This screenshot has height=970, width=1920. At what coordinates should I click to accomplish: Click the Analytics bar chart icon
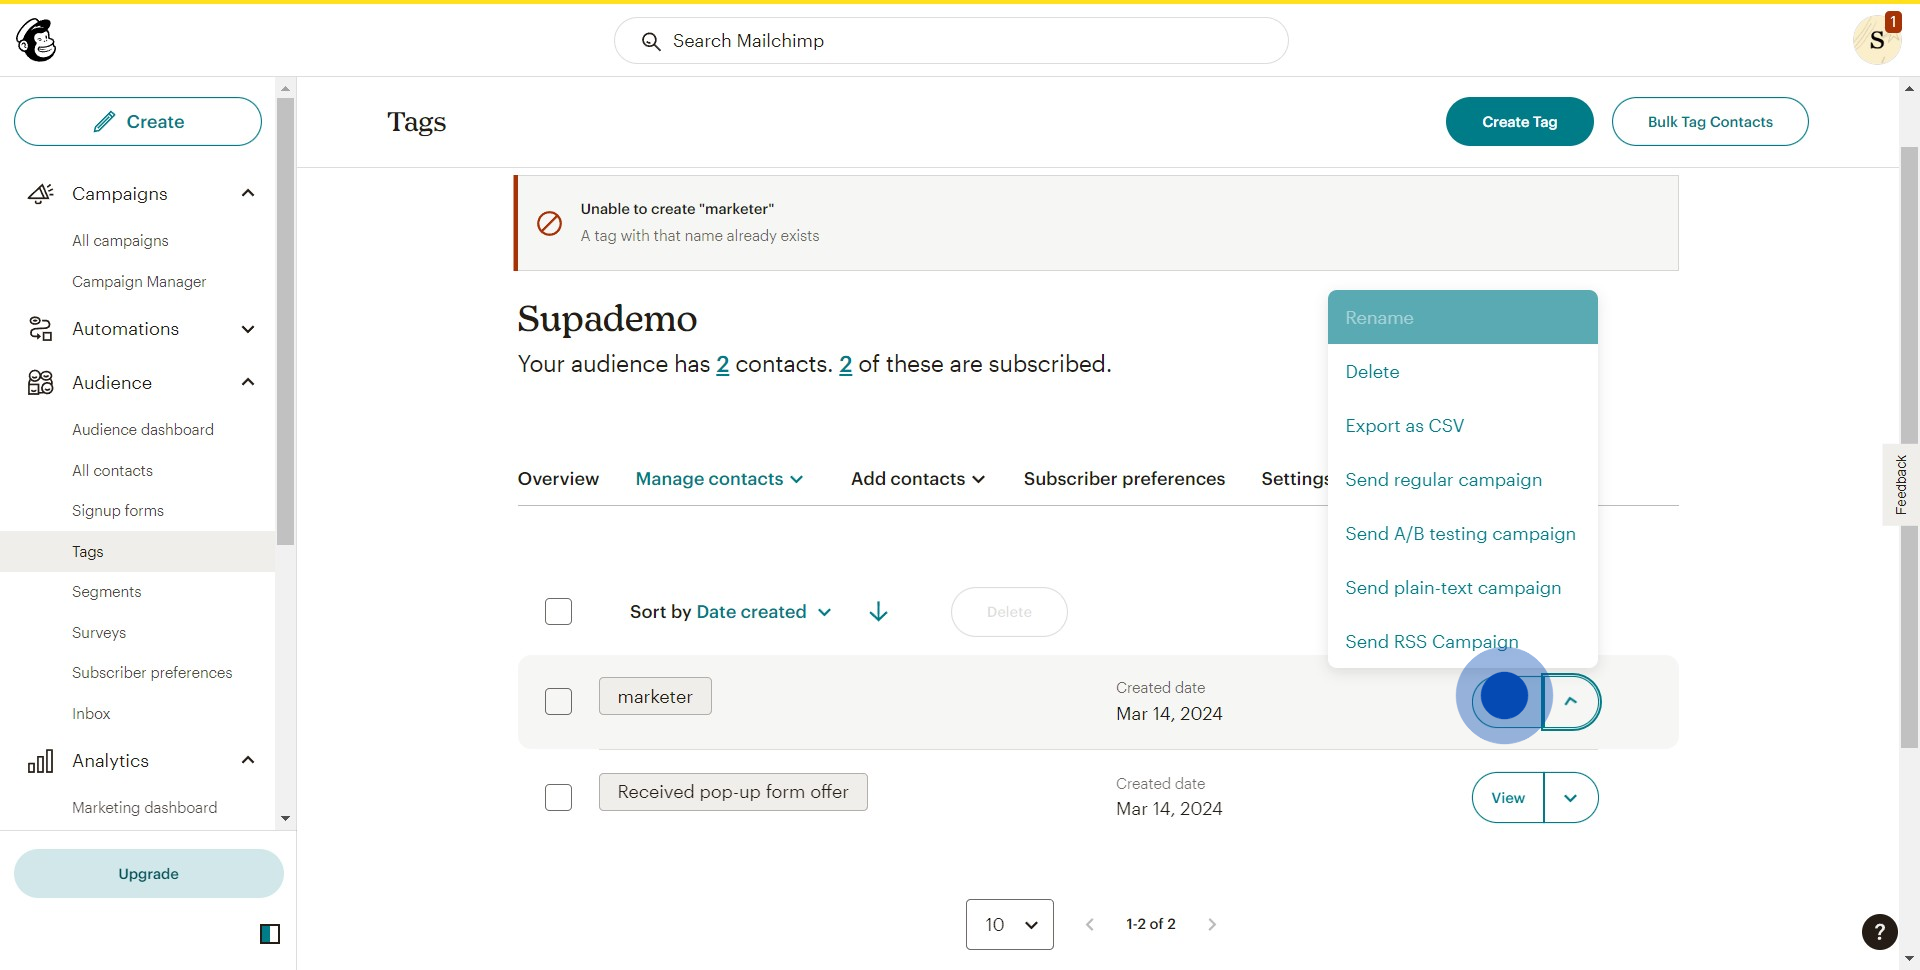[x=40, y=762]
